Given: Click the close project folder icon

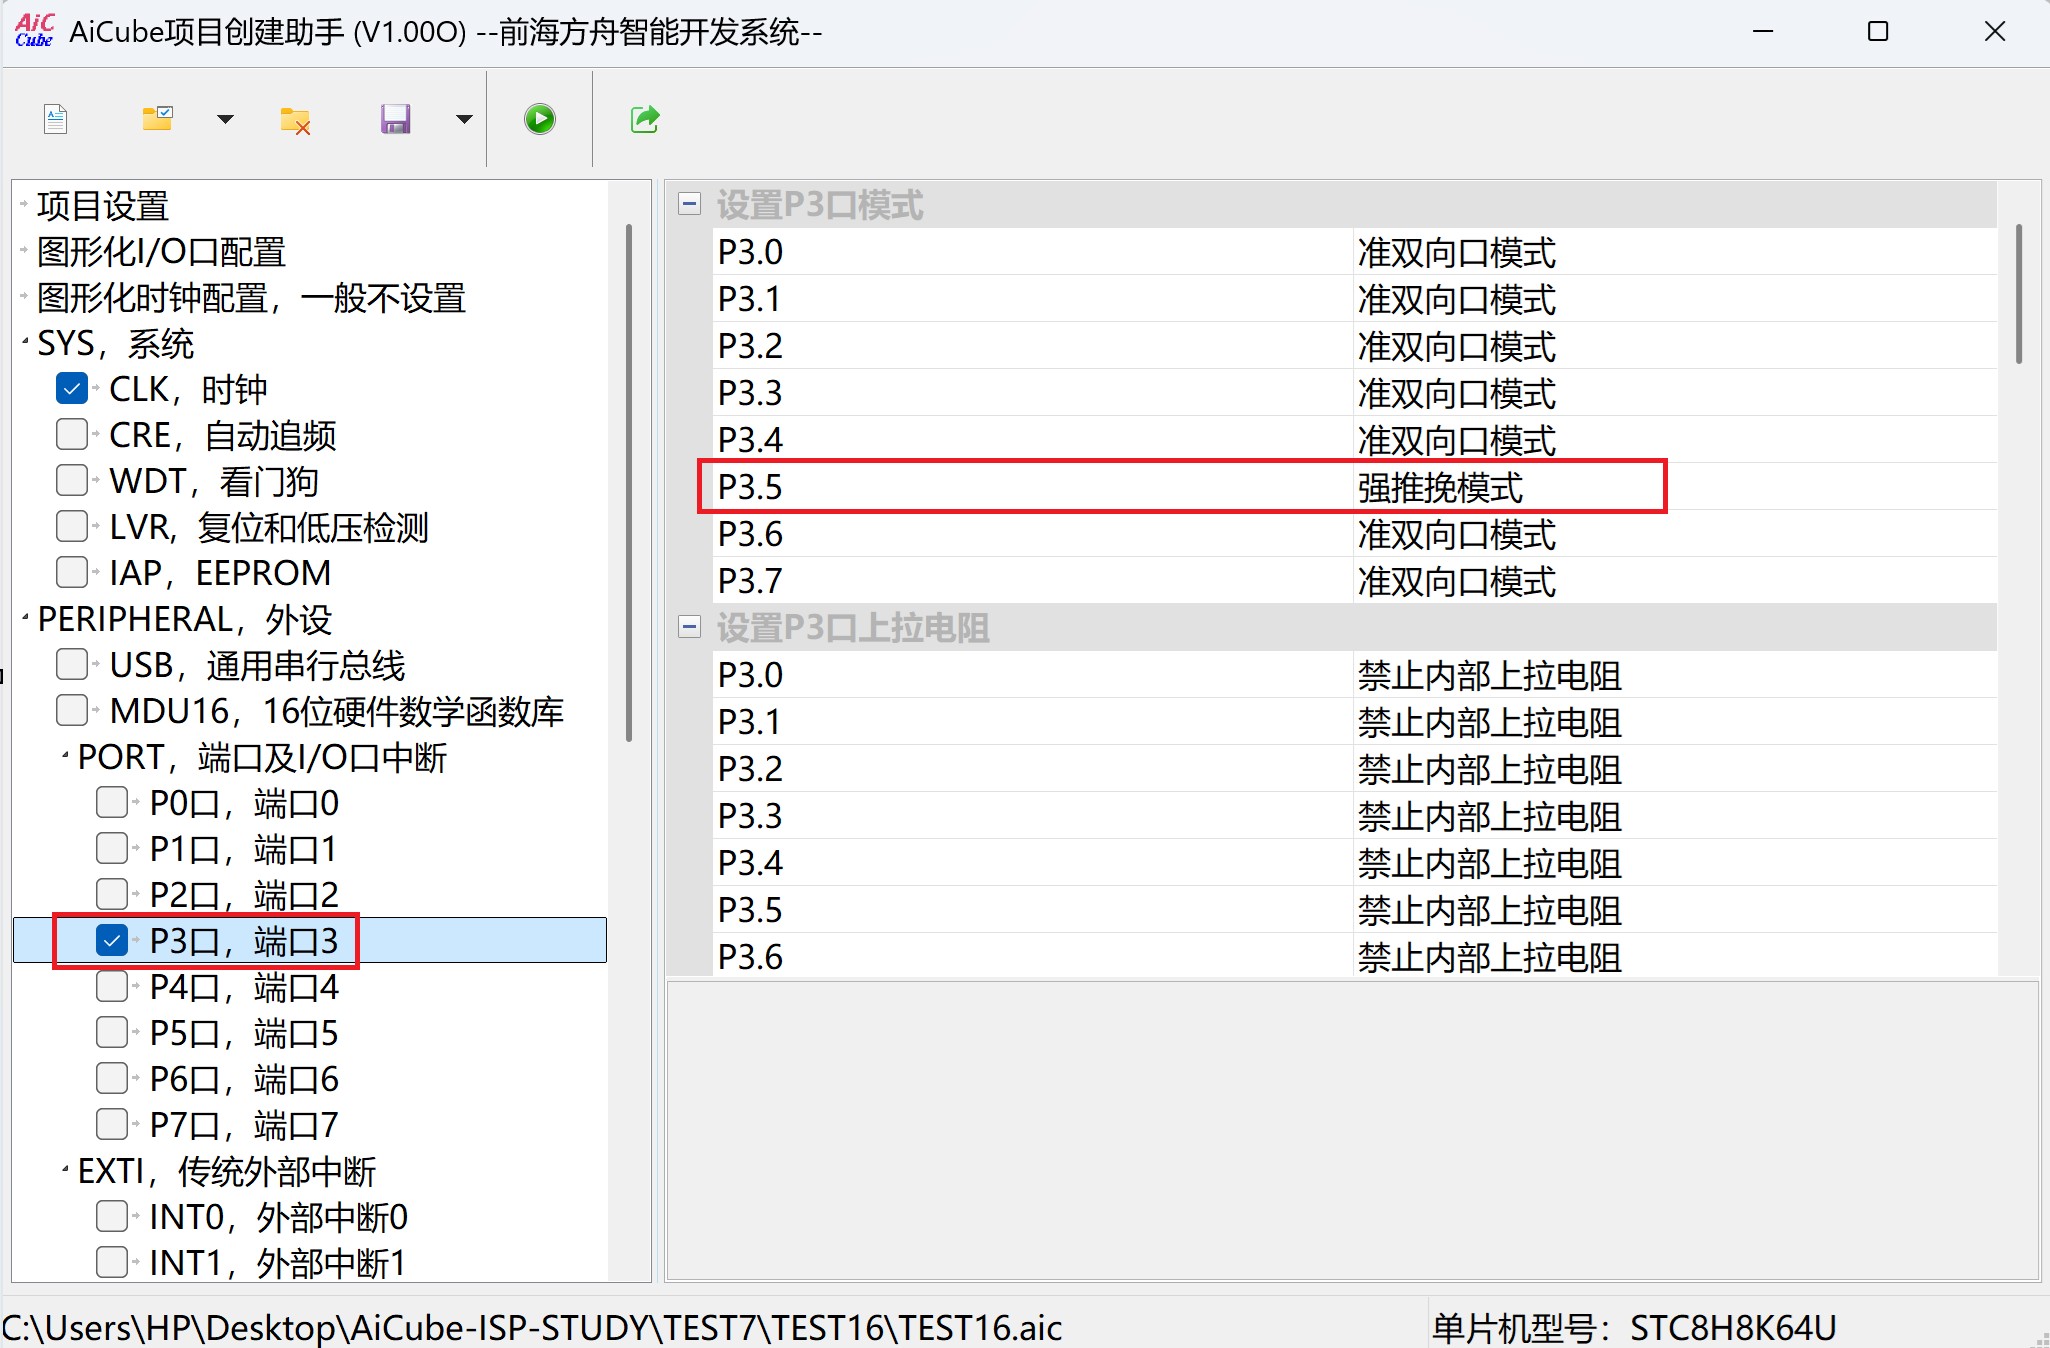Looking at the screenshot, I should (295, 121).
